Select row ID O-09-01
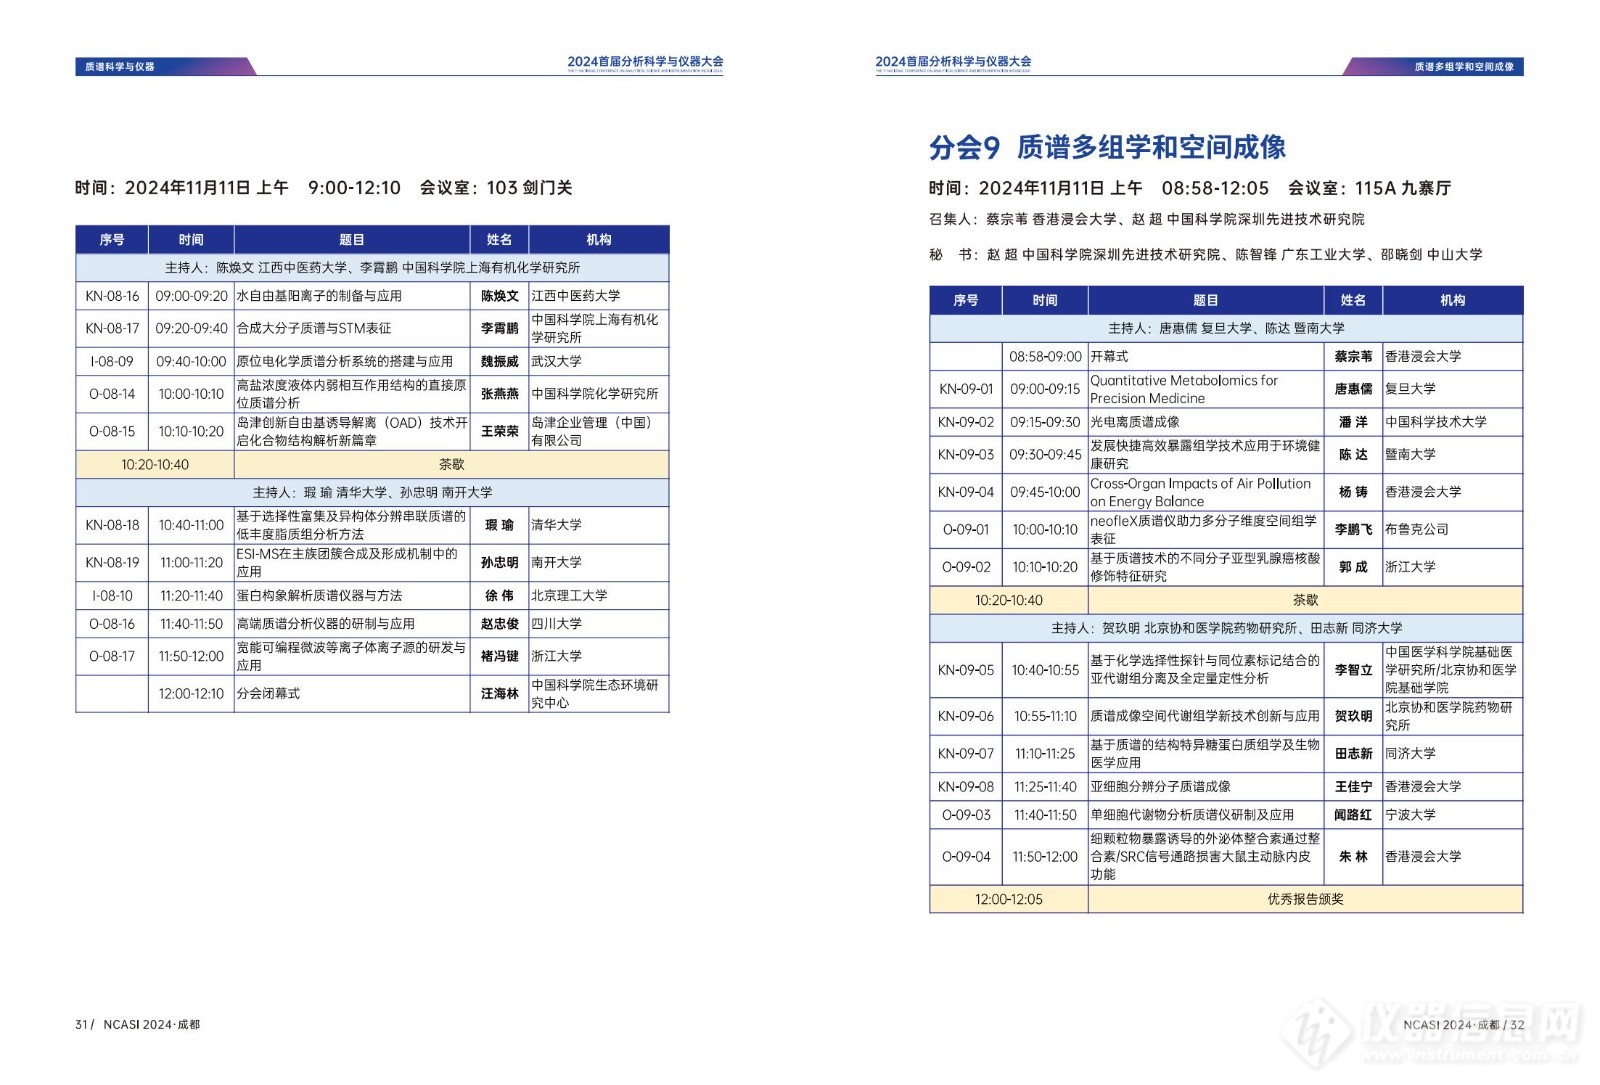The image size is (1600, 1085). tap(966, 529)
